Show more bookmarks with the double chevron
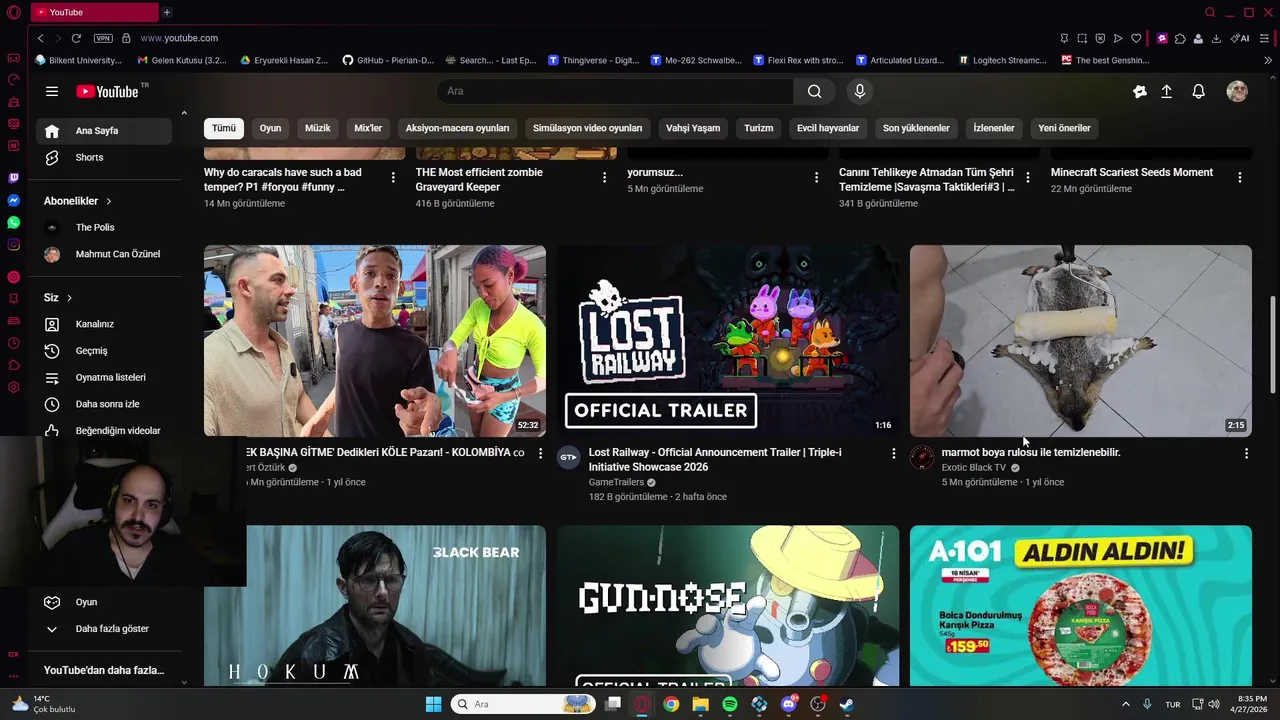Viewport: 1280px width, 720px height. pos(1268,60)
